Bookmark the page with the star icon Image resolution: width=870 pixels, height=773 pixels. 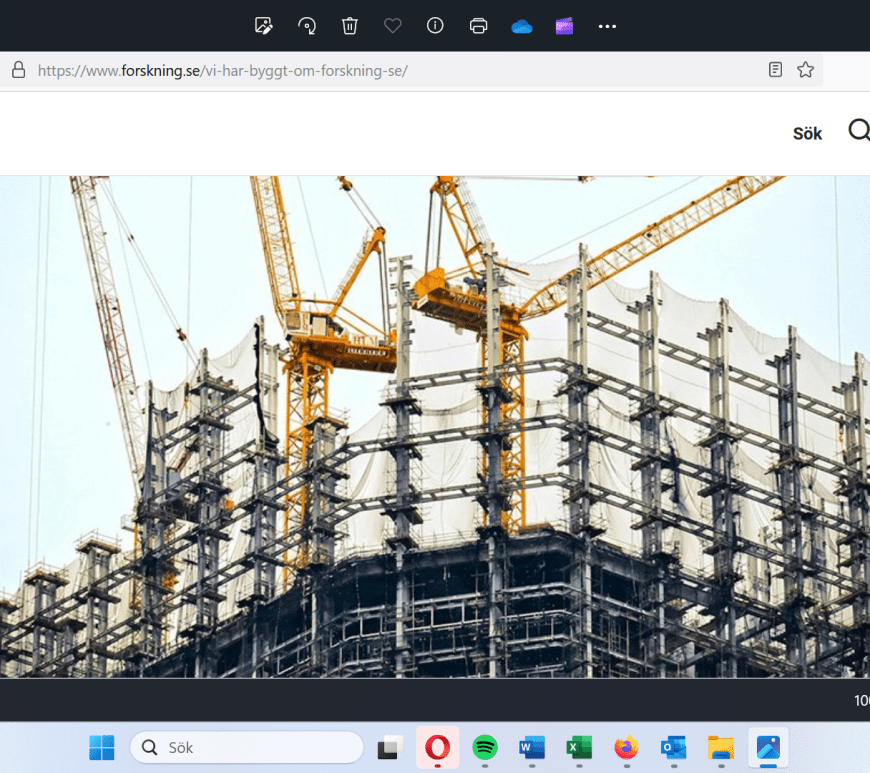pos(805,70)
